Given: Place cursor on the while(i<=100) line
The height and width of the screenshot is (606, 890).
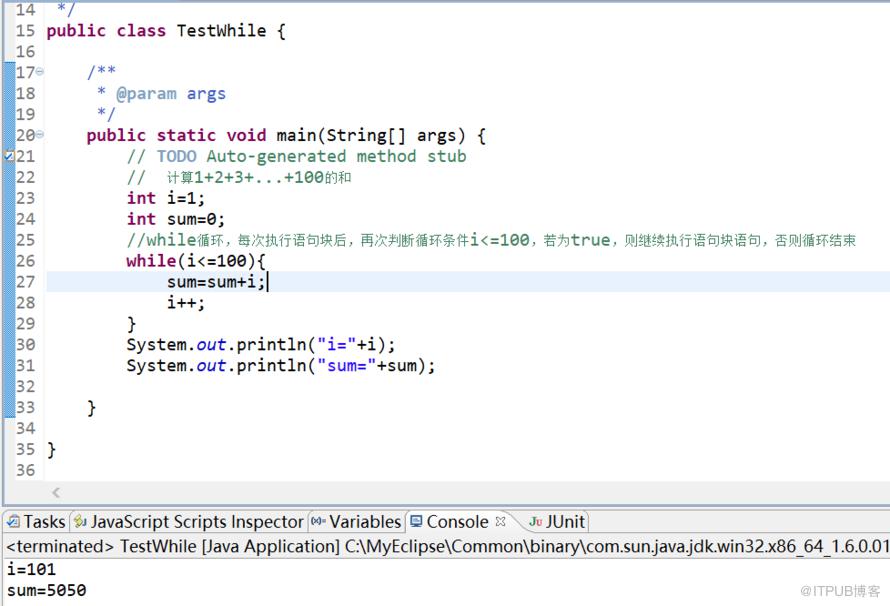Looking at the screenshot, I should point(196,260).
